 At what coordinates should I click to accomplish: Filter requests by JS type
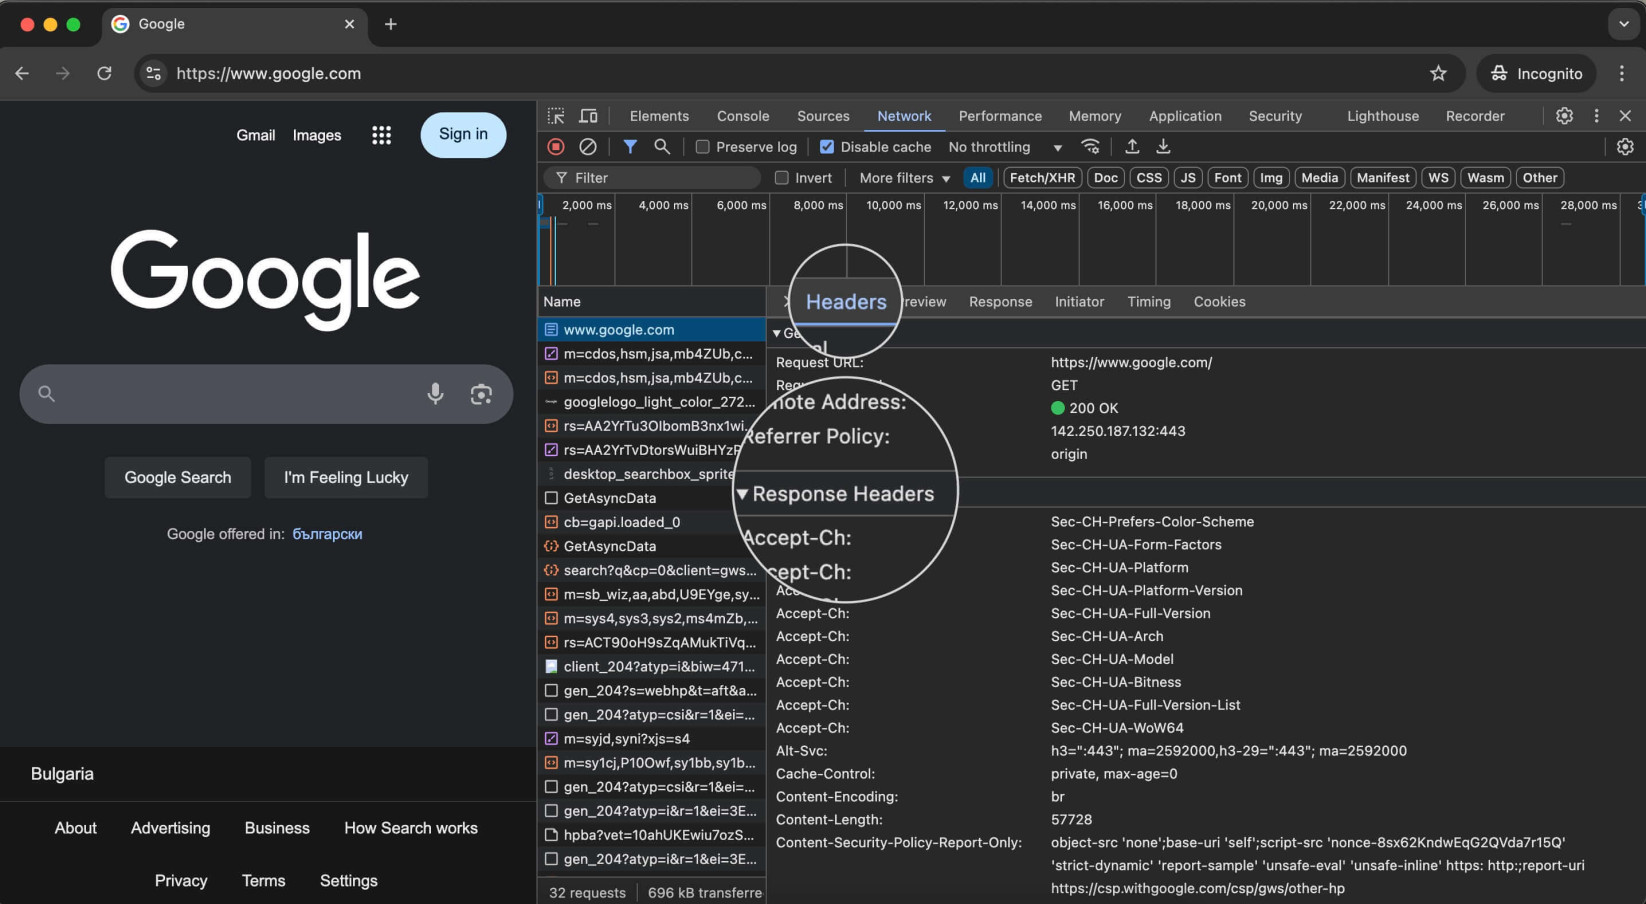pyautogui.click(x=1188, y=178)
